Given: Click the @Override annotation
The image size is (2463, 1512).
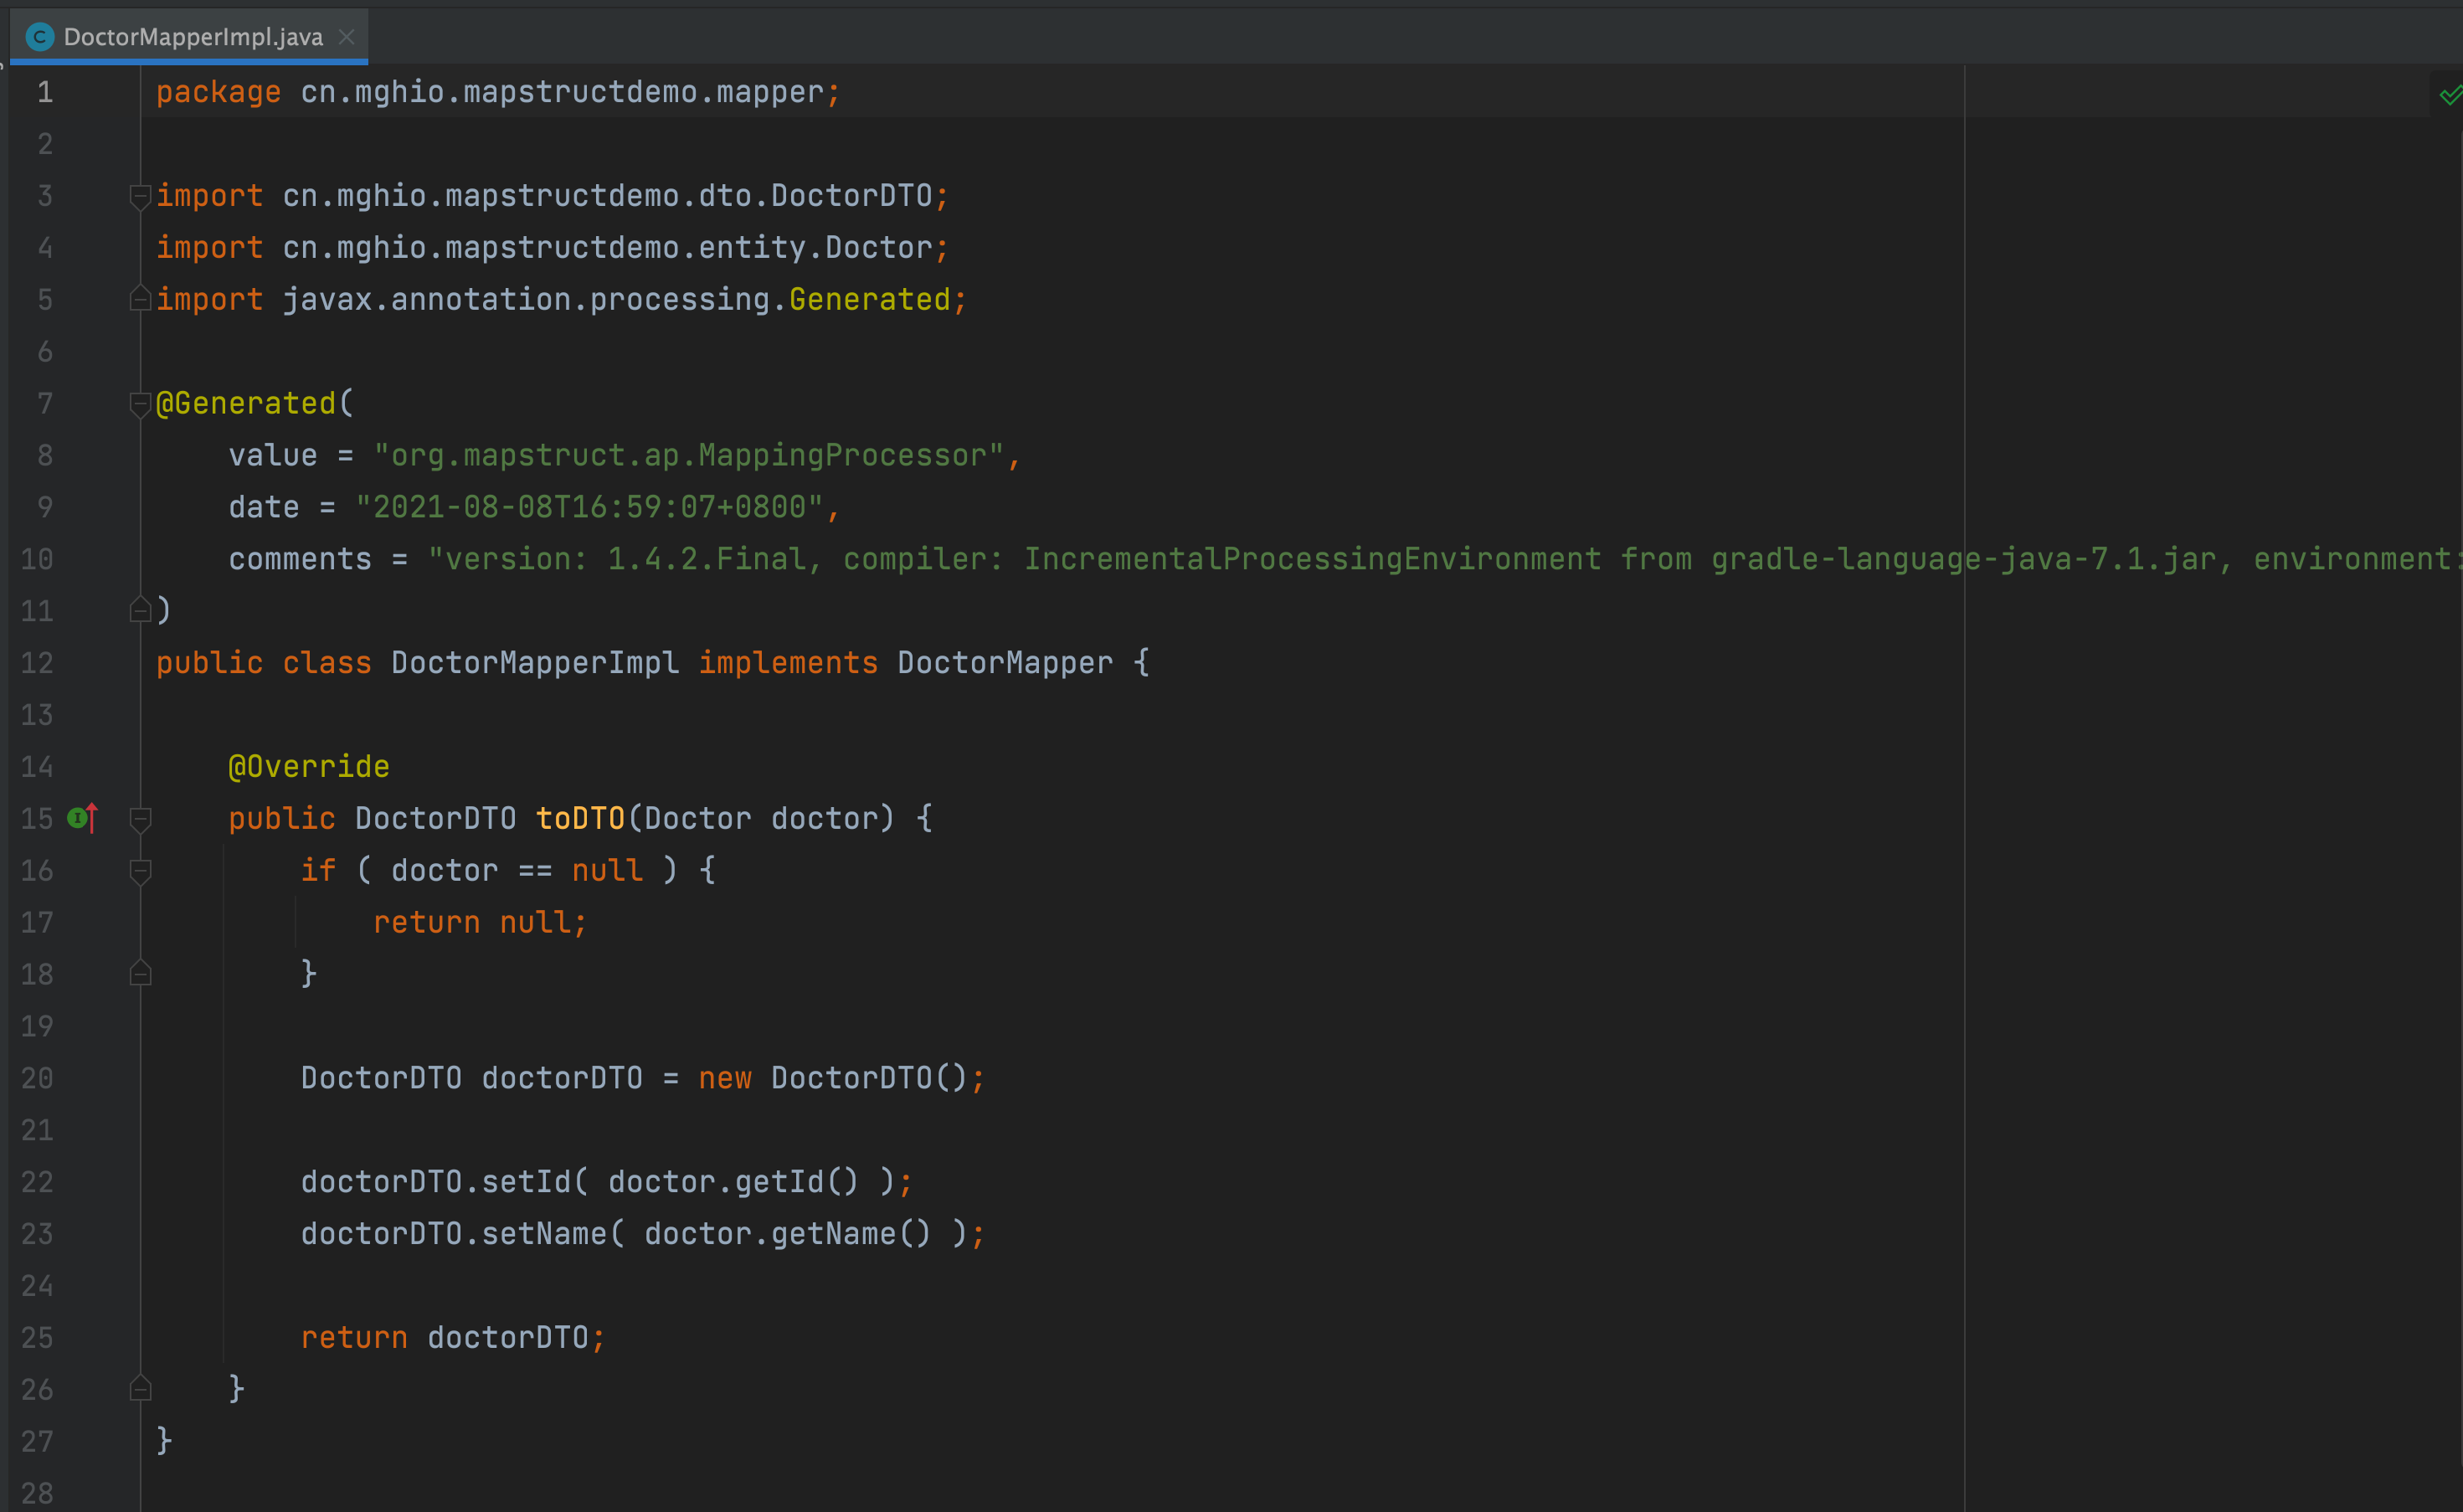Looking at the screenshot, I should point(309,767).
